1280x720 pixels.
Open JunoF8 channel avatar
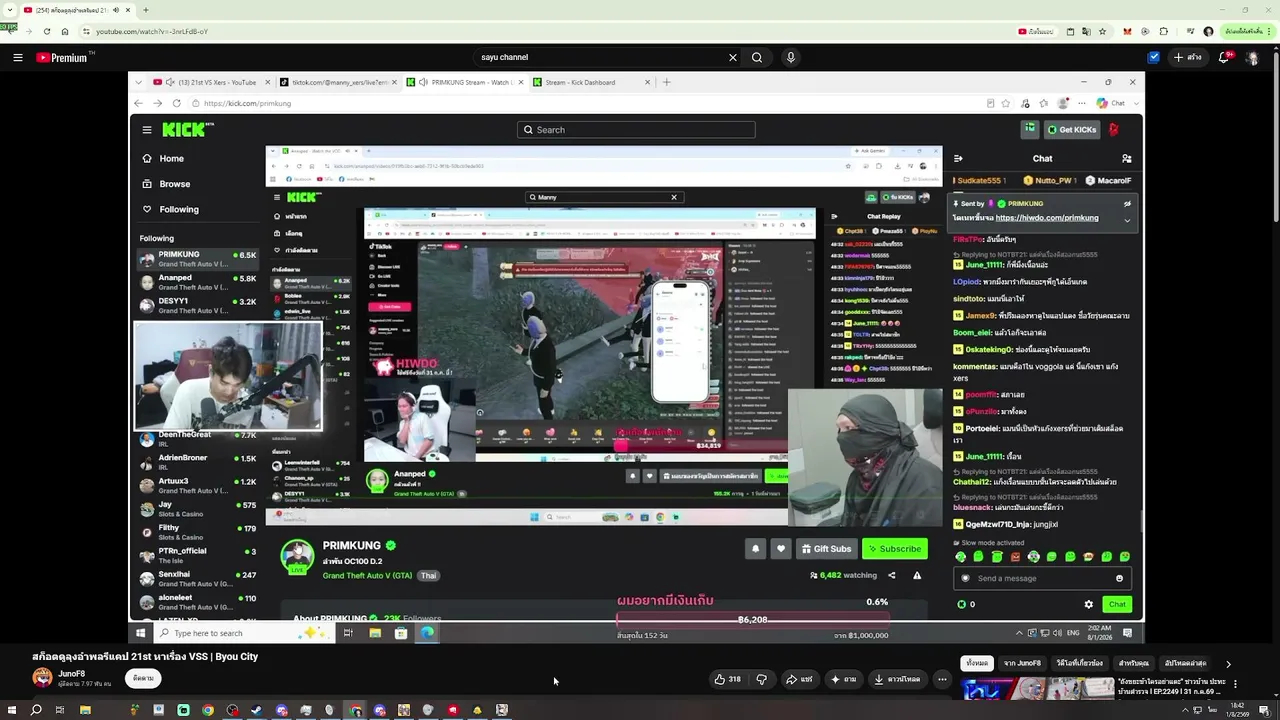point(42,678)
